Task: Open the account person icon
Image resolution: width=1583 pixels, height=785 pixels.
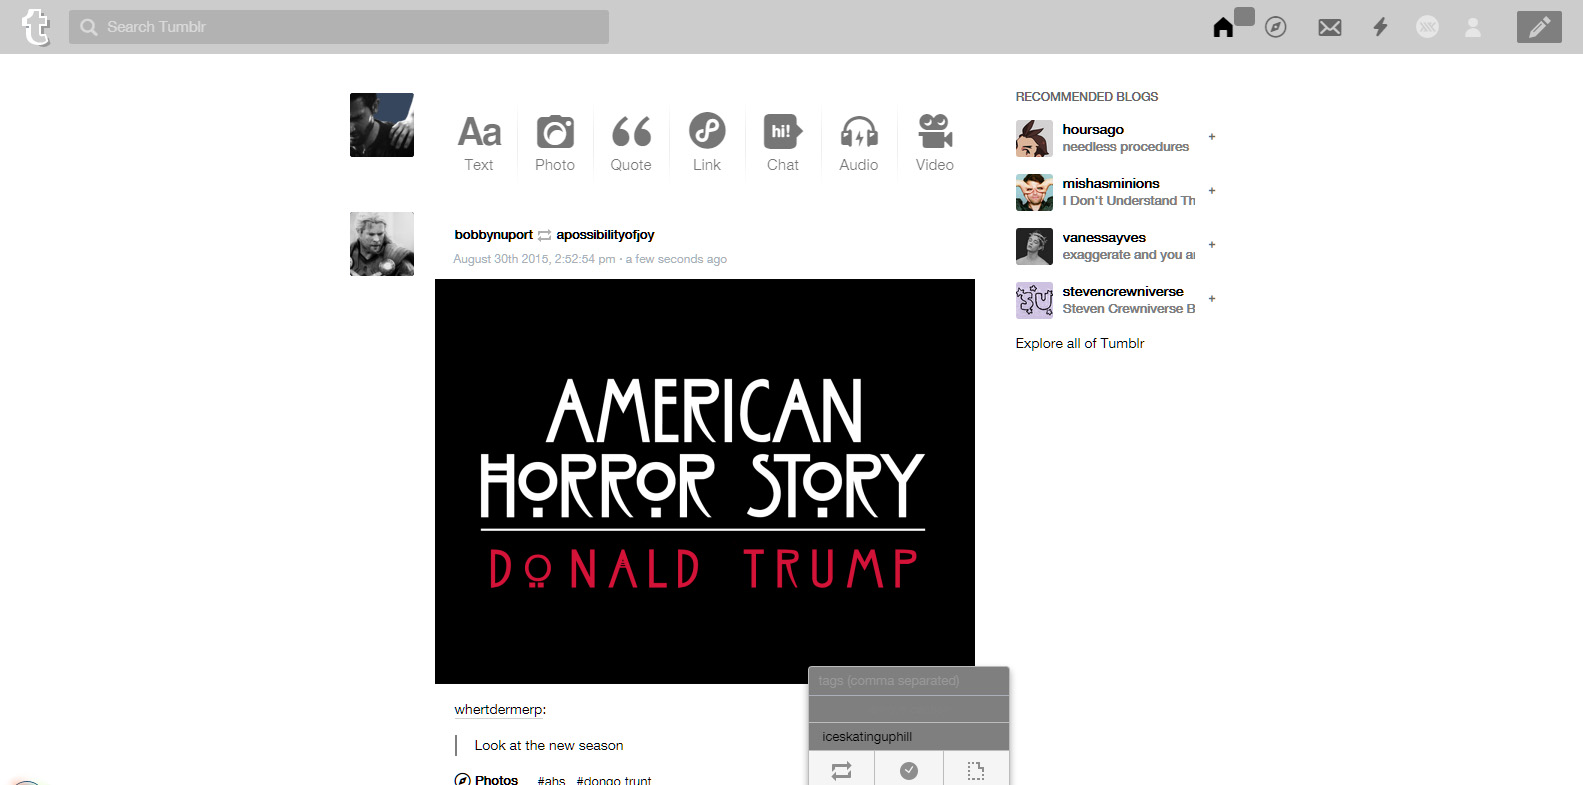Action: point(1473,27)
